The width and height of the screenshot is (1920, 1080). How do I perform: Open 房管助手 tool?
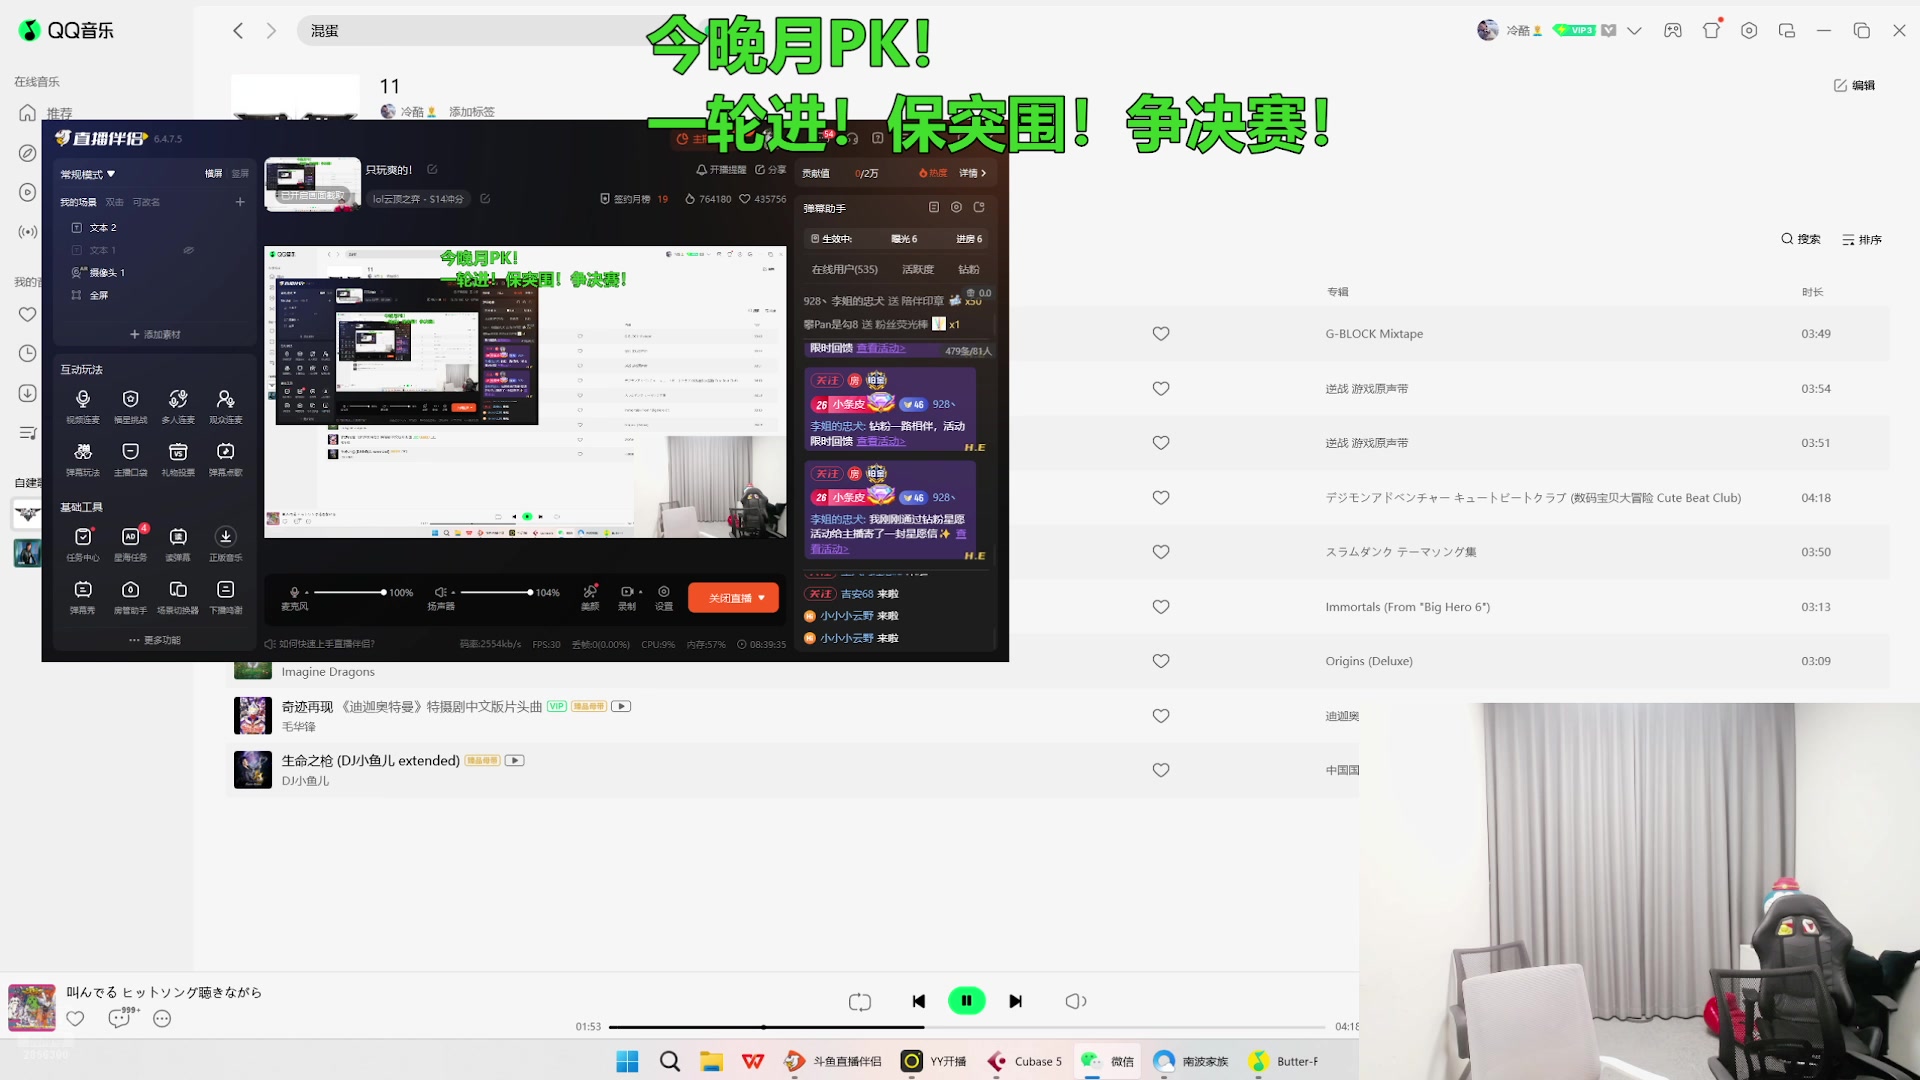coord(130,597)
